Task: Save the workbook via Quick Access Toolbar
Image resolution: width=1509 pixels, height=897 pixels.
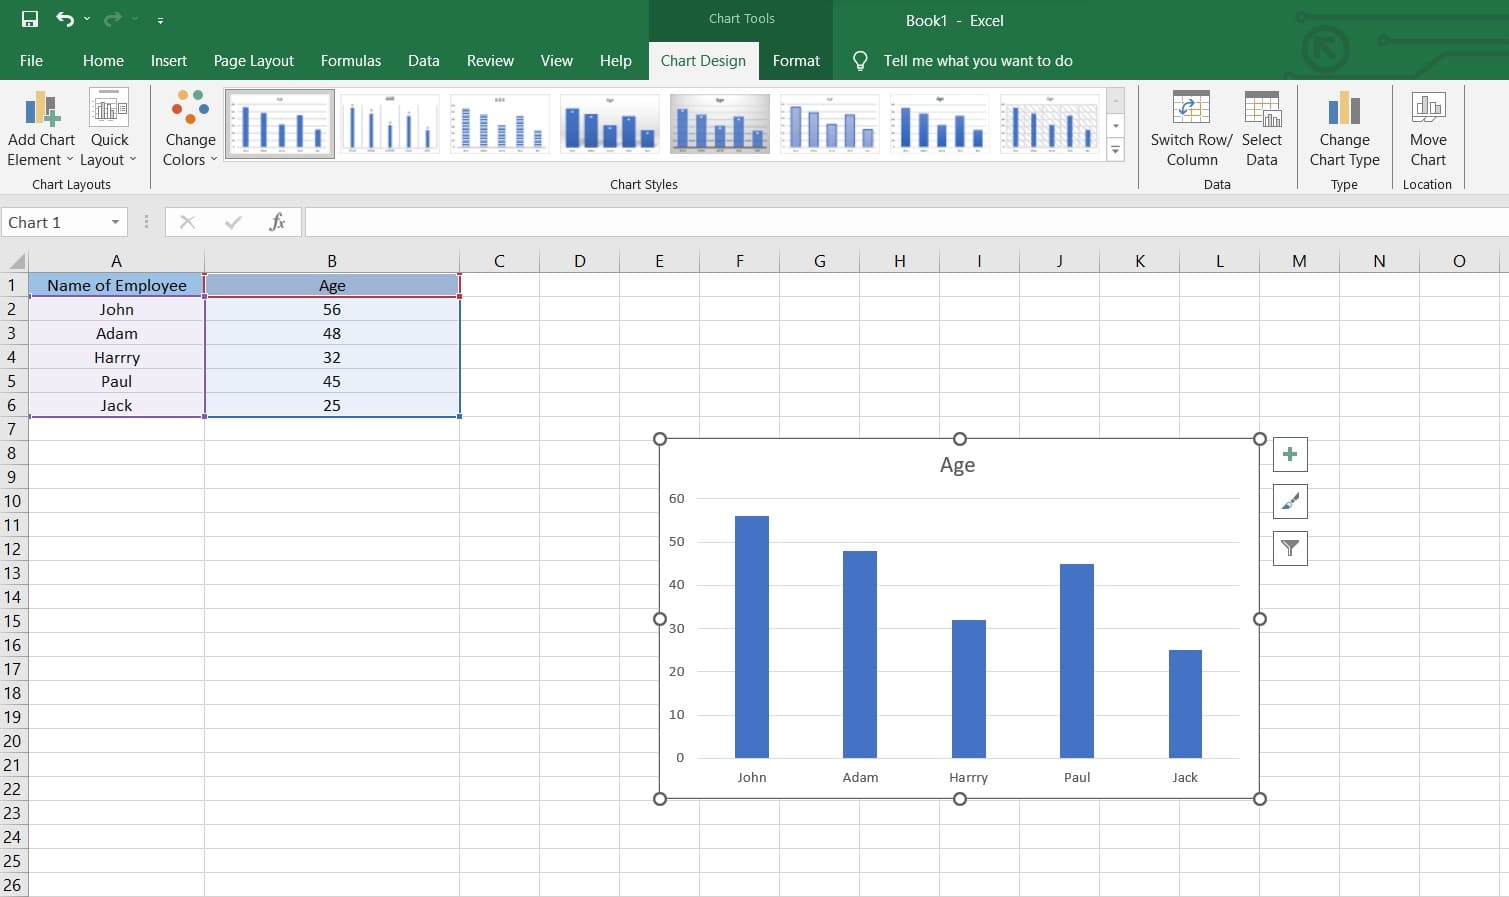Action: (x=27, y=19)
